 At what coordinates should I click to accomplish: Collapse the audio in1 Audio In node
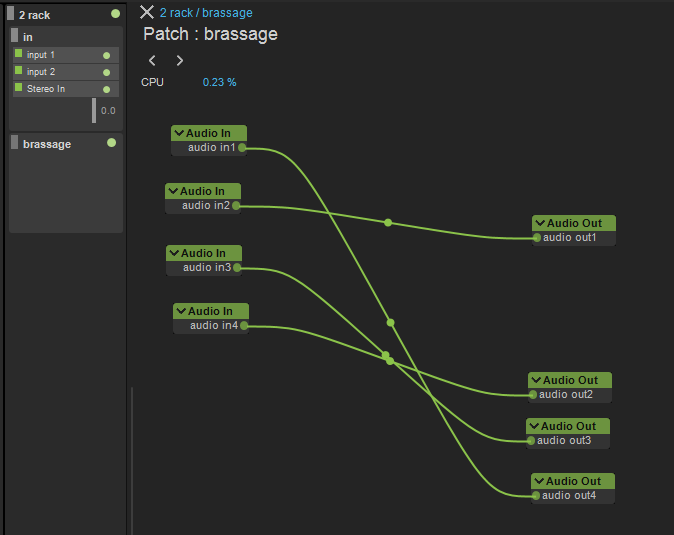pos(179,133)
